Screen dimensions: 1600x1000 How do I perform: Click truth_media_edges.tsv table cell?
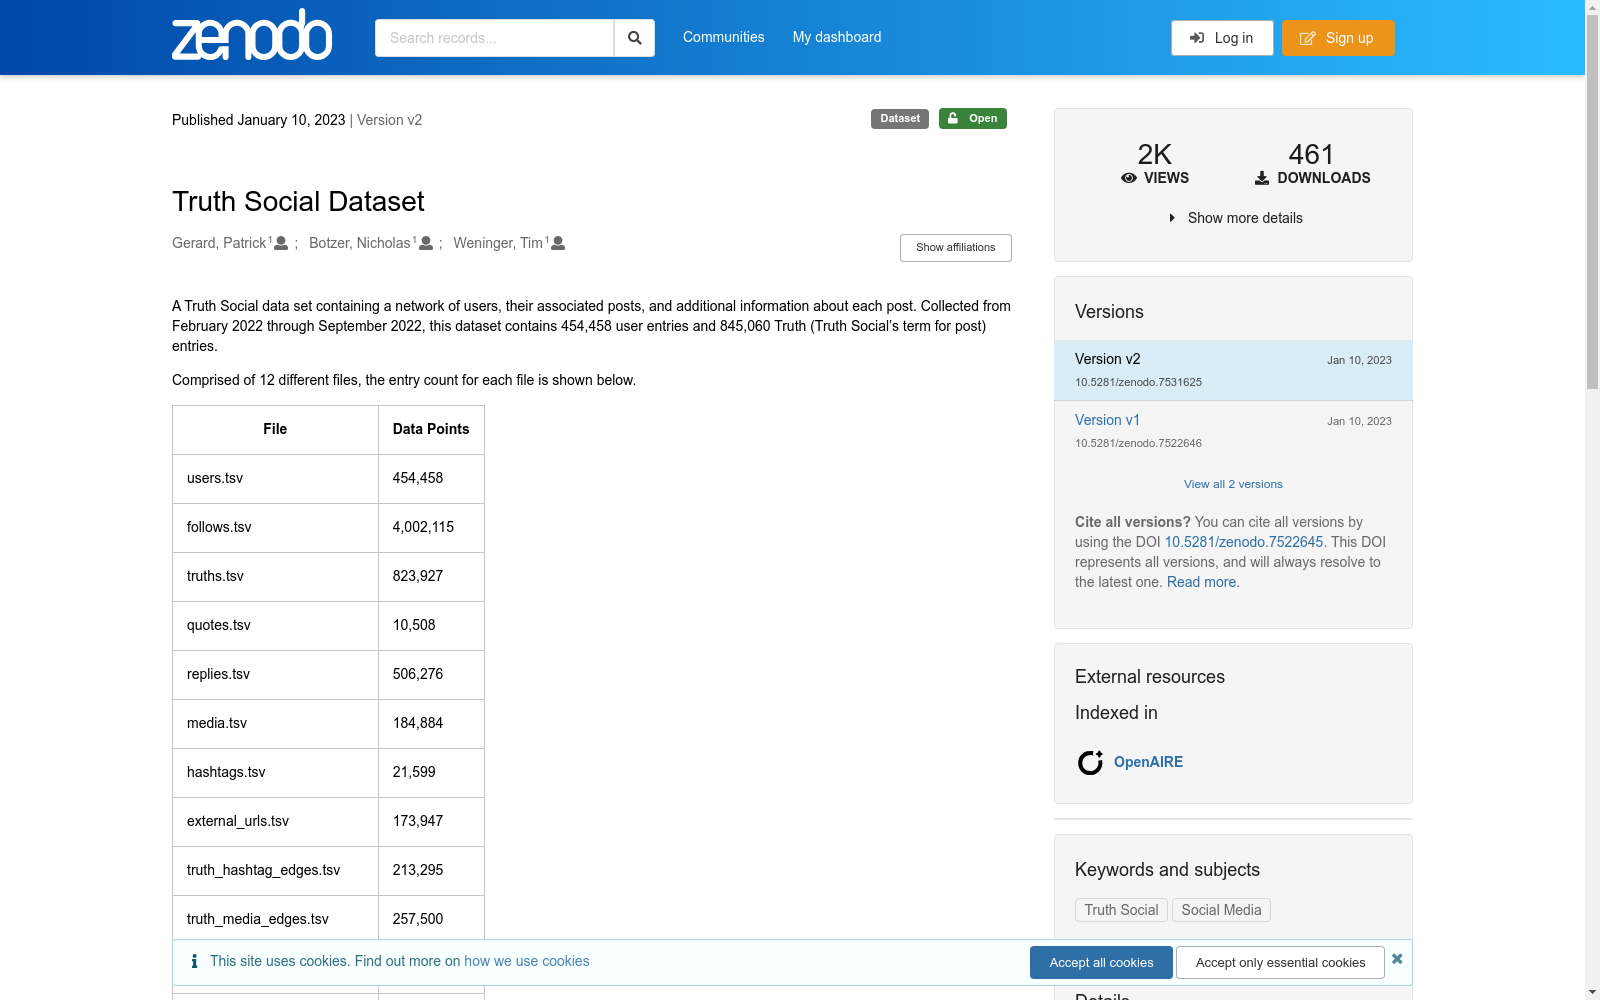pyautogui.click(x=275, y=919)
